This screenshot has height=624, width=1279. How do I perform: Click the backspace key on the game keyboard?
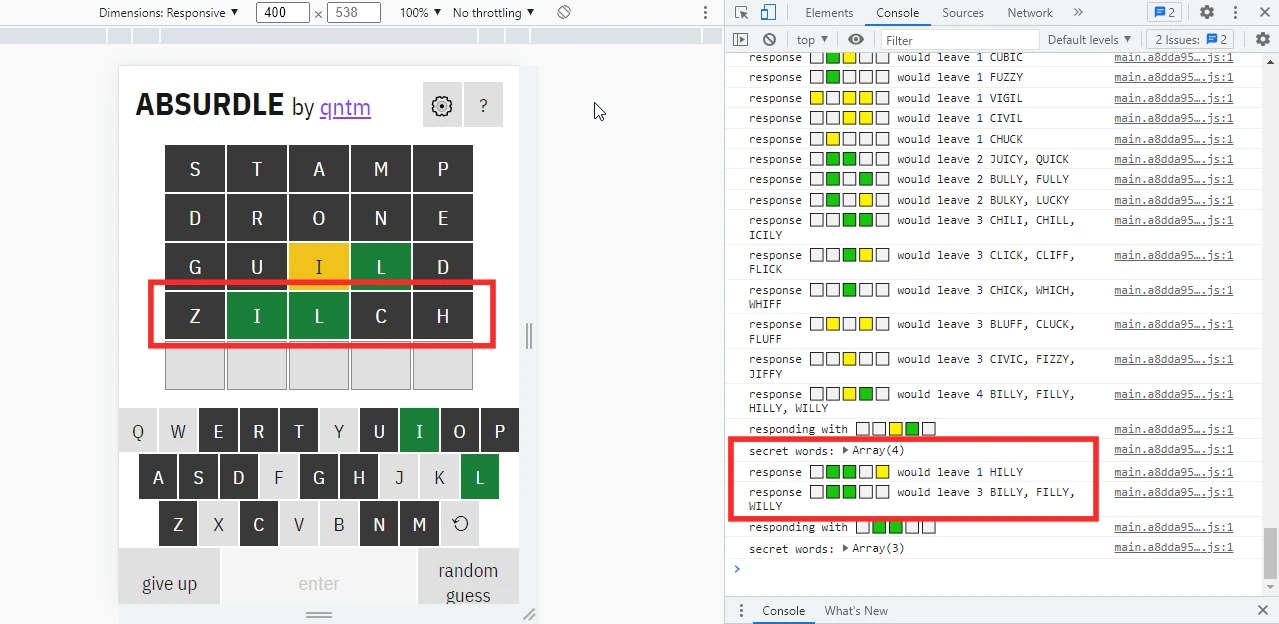[x=460, y=524]
